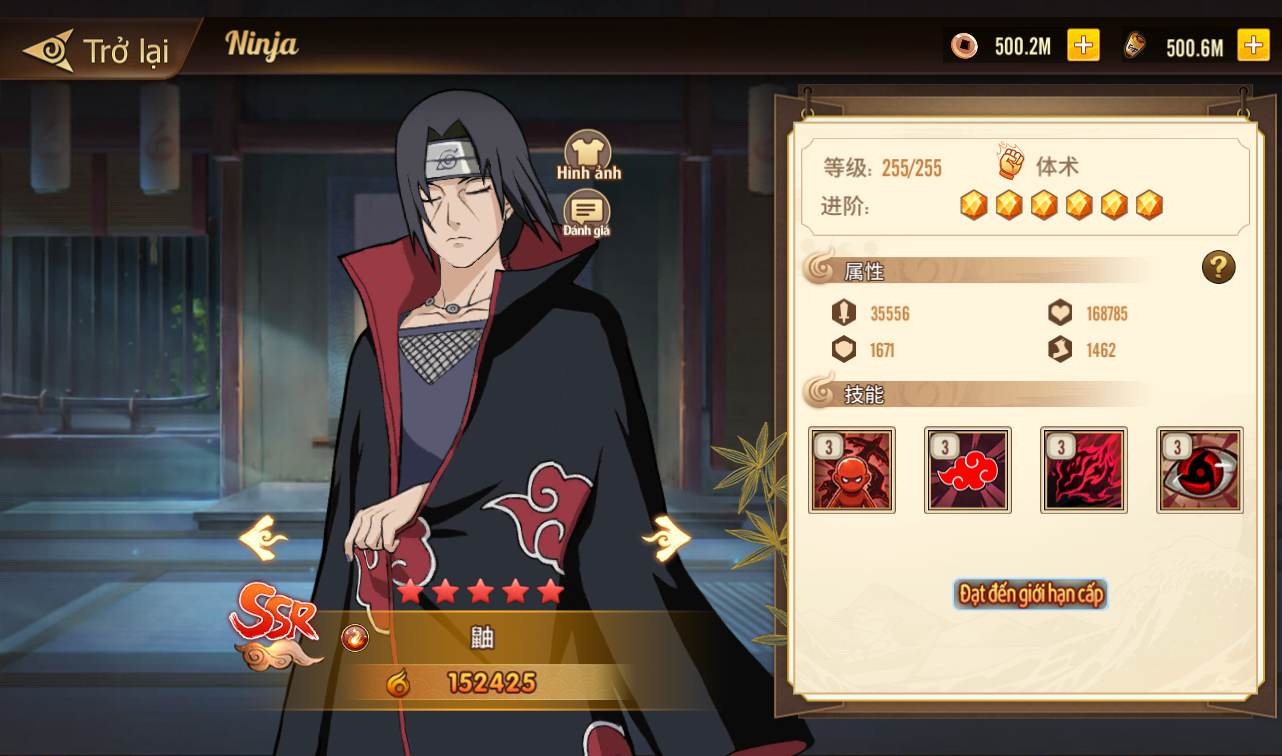Switch to next ninja with right arrow

coord(666,540)
